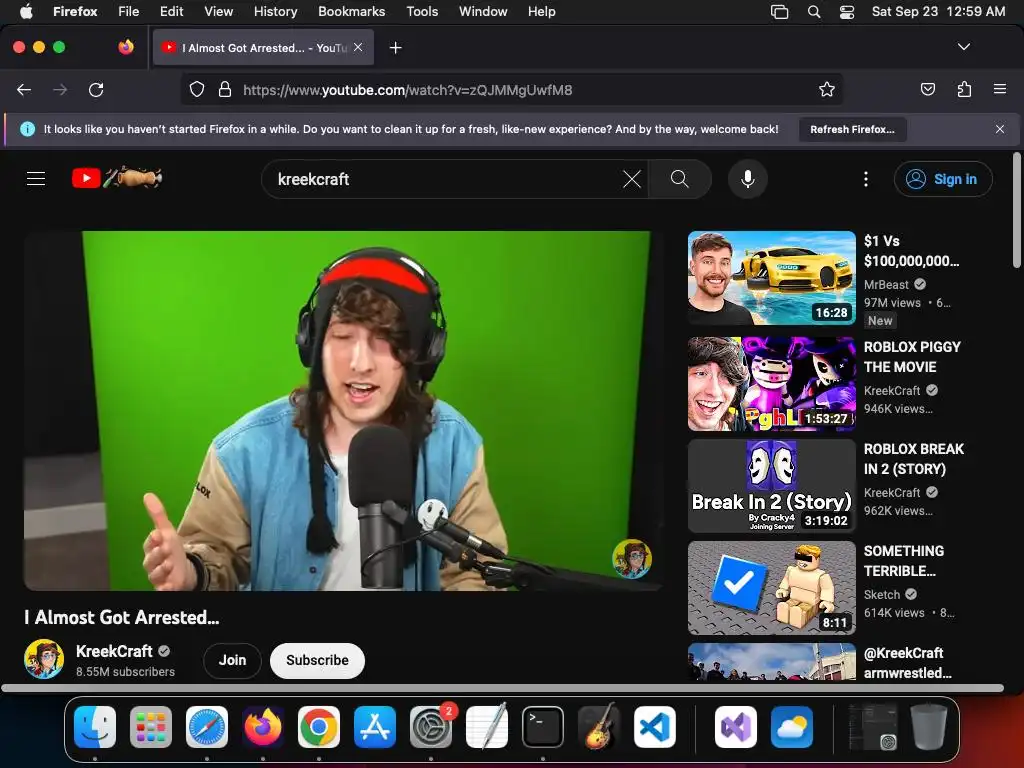The image size is (1024, 768).
Task: Open the Apple menu
Action: [x=26, y=11]
